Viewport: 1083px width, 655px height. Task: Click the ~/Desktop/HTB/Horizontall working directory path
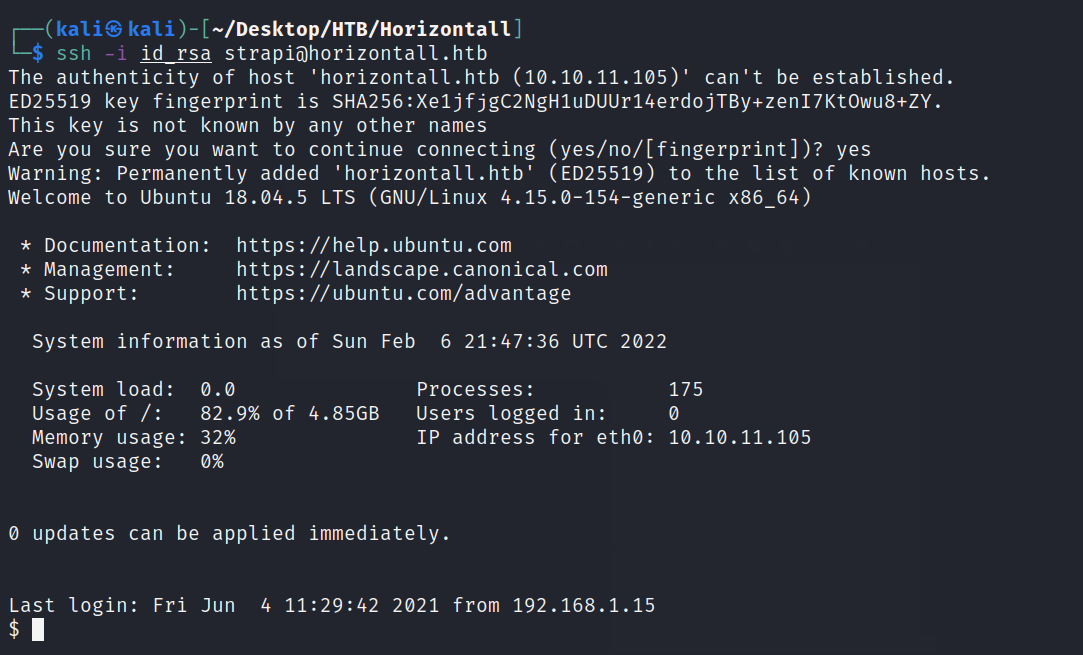[x=371, y=29]
